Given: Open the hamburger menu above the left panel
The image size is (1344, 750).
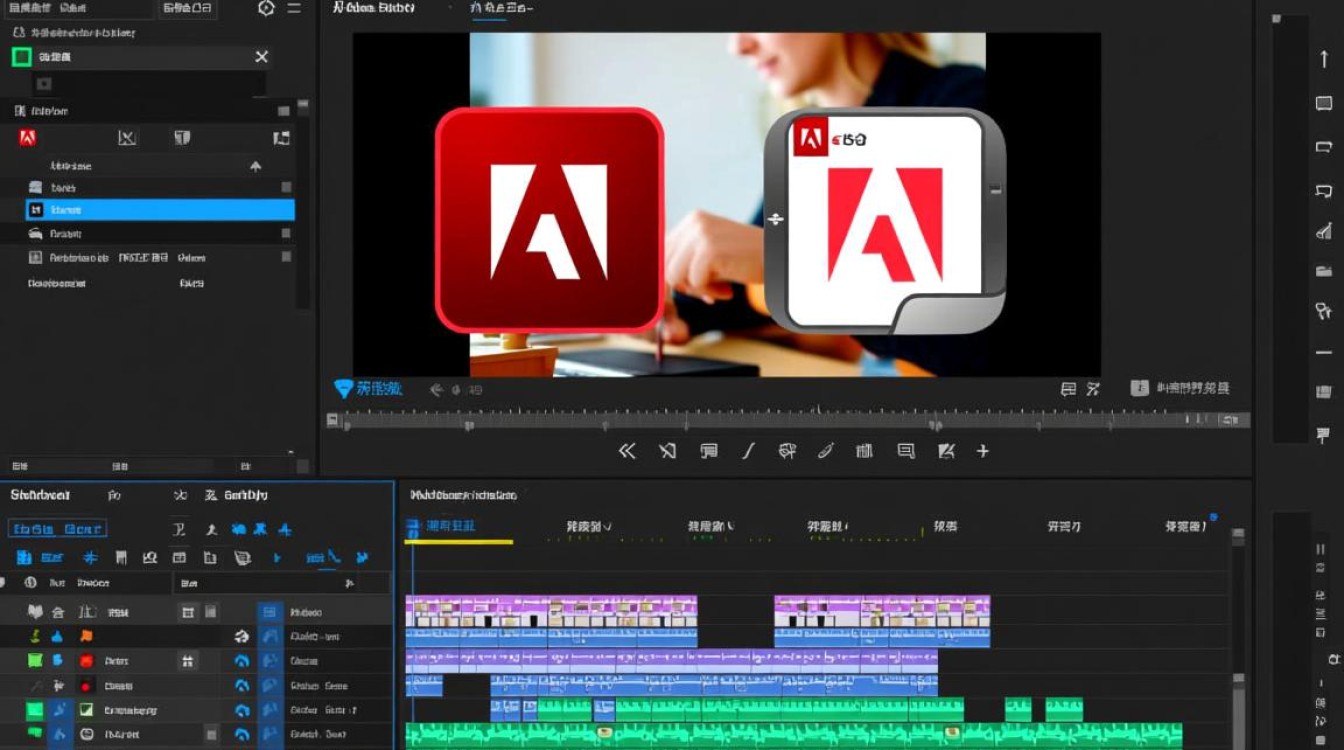Looking at the screenshot, I should click(x=293, y=8).
